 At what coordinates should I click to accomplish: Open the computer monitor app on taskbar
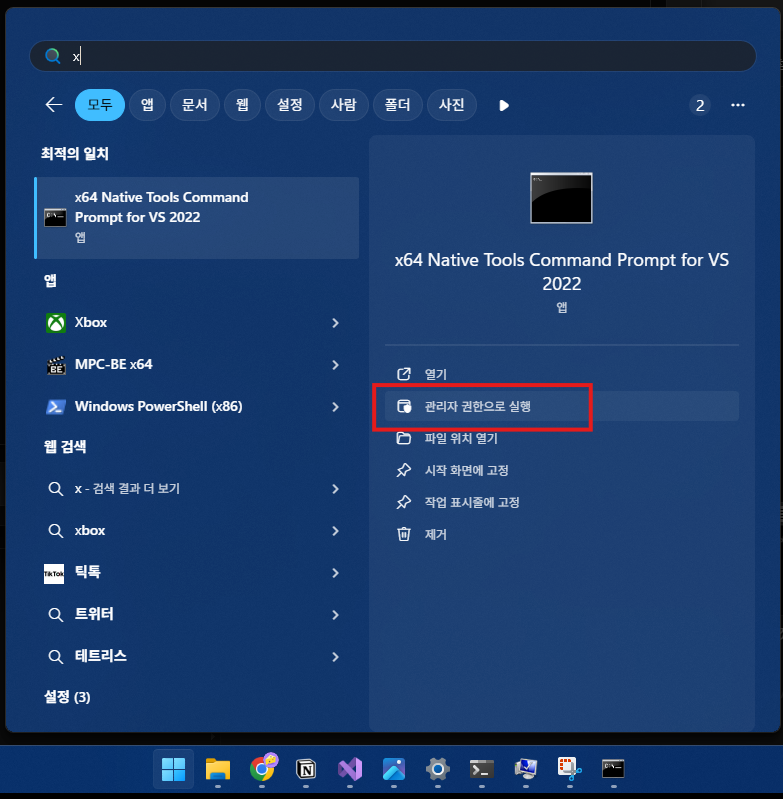coord(526,769)
